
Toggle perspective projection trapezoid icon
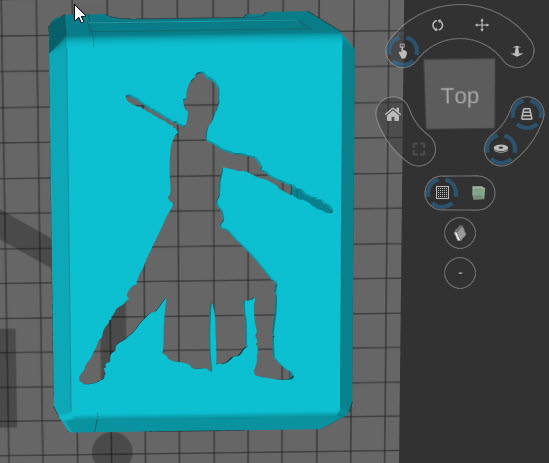[x=527, y=114]
